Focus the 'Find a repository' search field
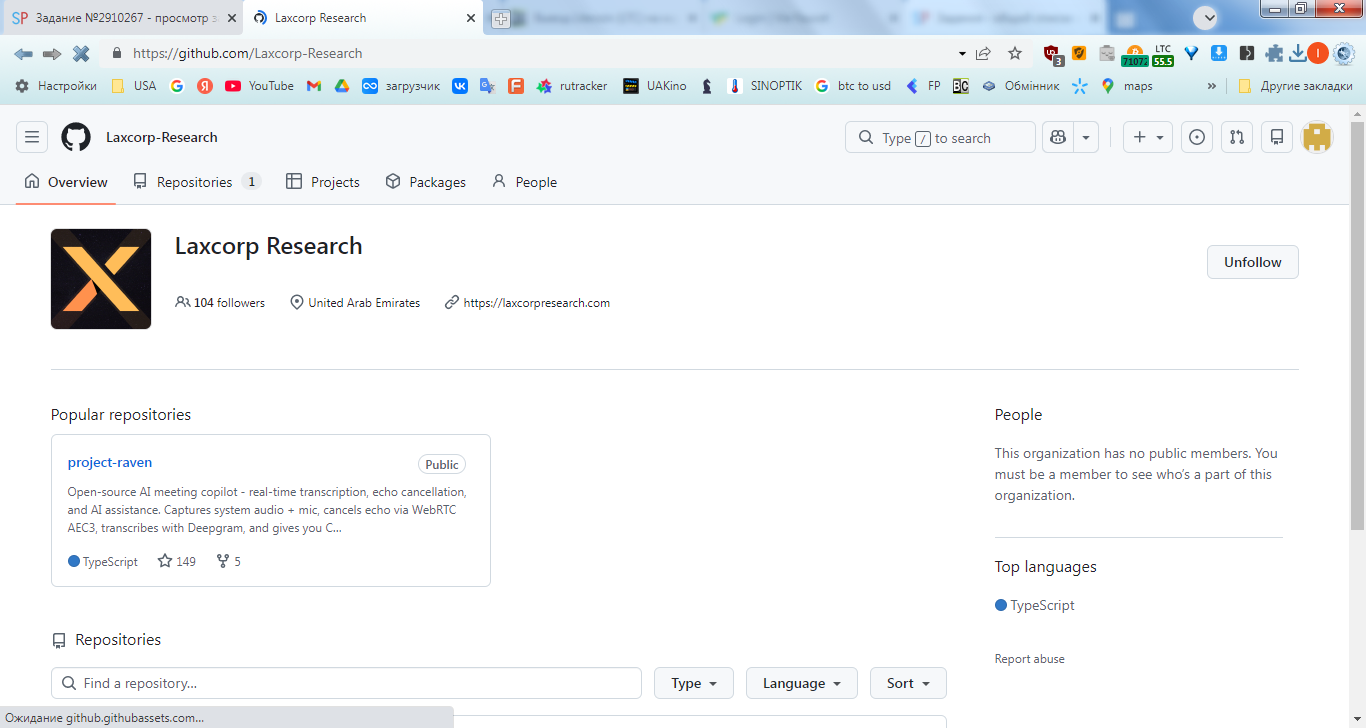The height and width of the screenshot is (728, 1366). tap(346, 683)
